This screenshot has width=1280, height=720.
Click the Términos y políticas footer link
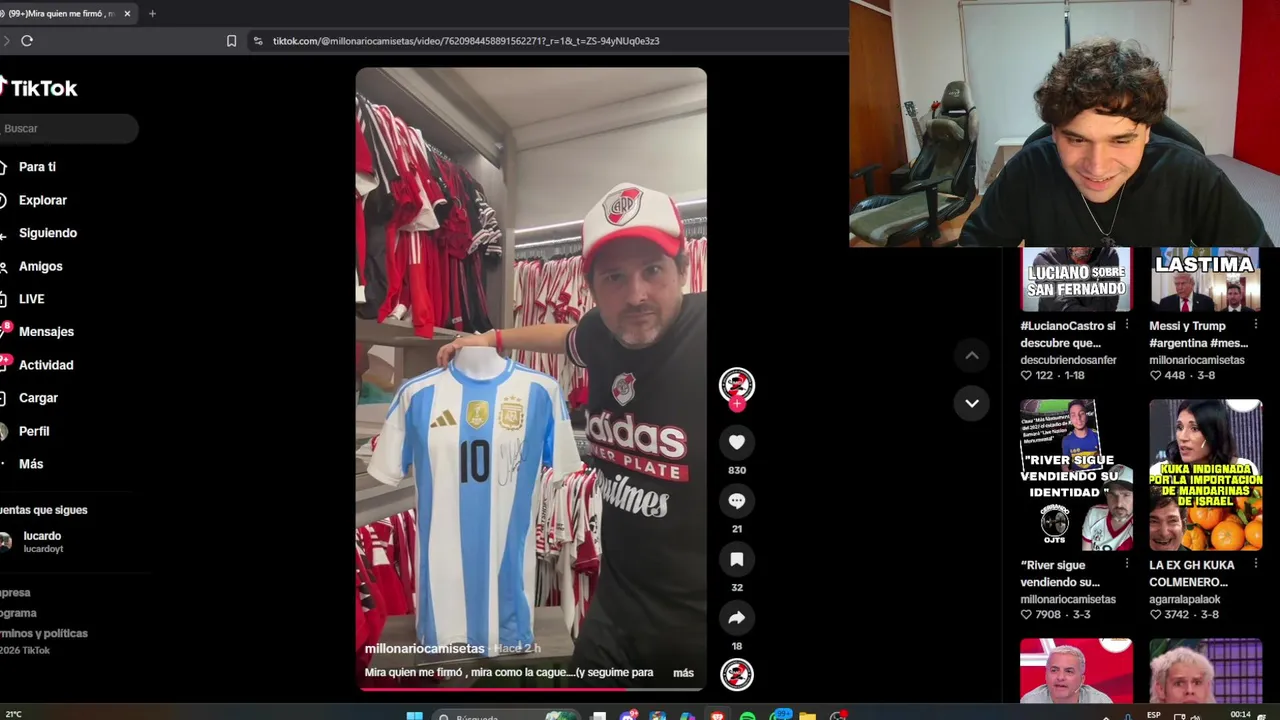point(44,633)
